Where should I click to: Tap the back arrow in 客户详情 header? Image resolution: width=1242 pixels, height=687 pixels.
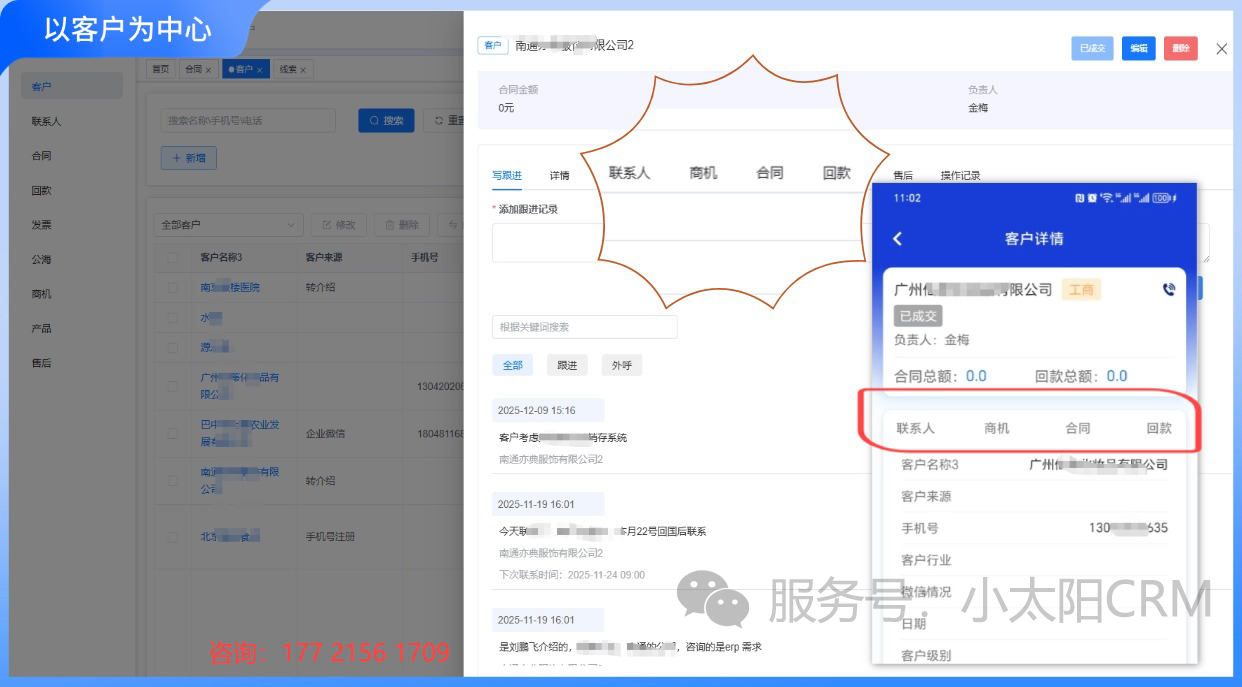point(897,239)
